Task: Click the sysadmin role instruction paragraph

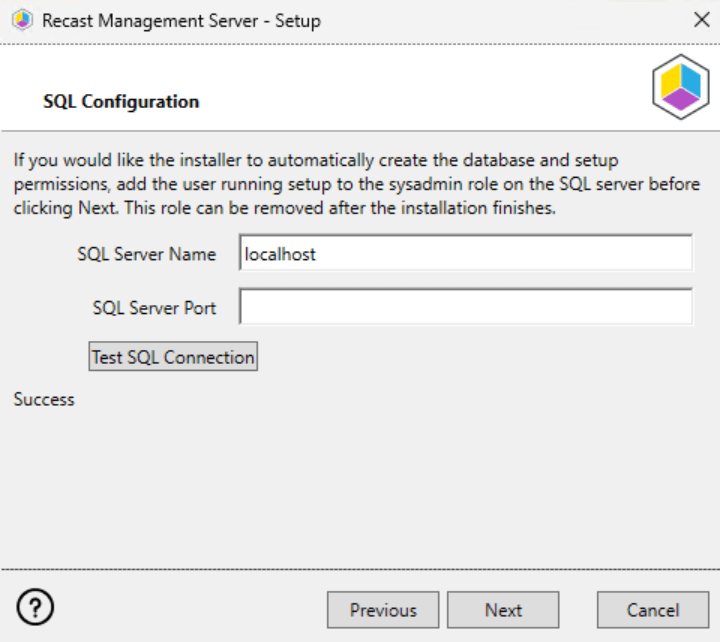Action: [x=357, y=184]
